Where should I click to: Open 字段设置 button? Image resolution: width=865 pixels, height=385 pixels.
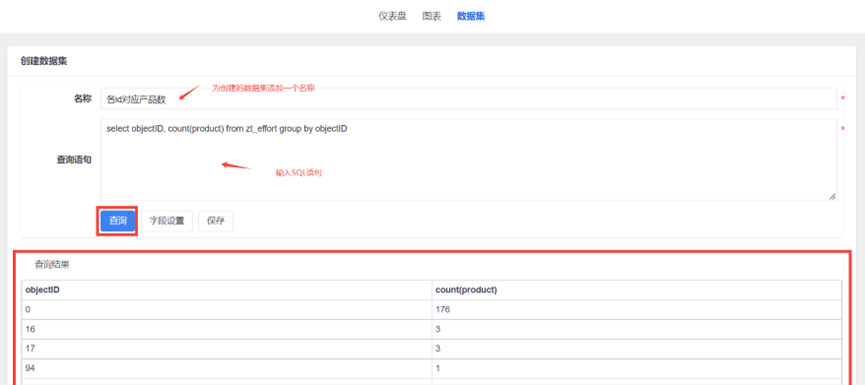(x=167, y=221)
